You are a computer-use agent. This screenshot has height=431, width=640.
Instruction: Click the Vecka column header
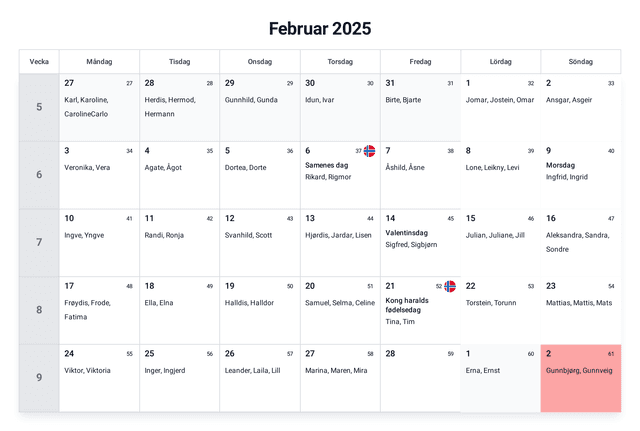coord(39,62)
